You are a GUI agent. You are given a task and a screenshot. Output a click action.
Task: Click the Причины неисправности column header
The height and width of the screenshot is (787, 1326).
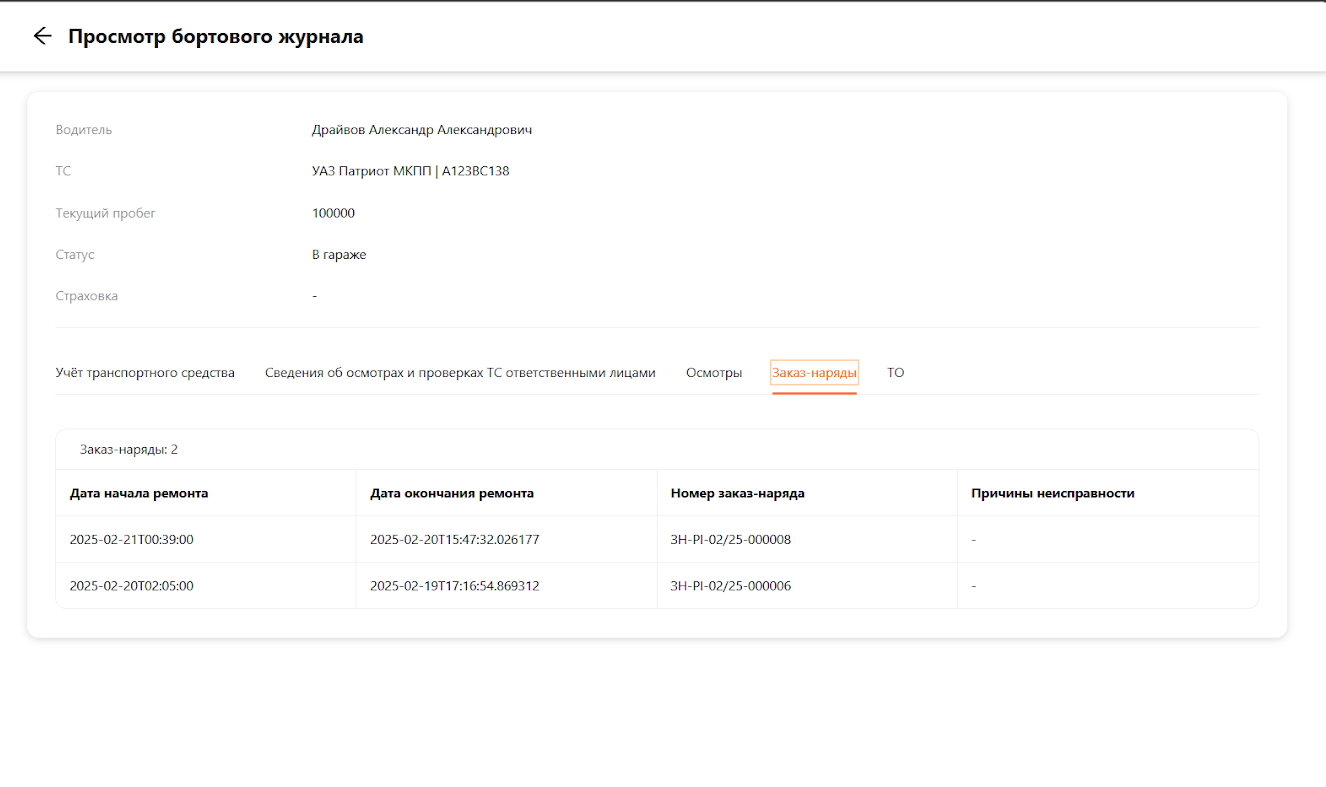[1052, 493]
